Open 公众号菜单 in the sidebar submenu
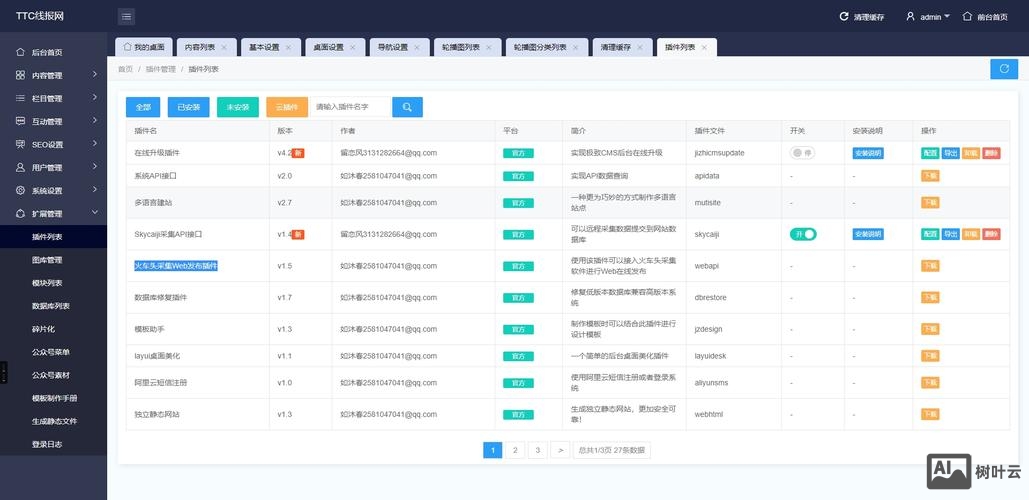Viewport: 1029px width, 500px height. 53,352
